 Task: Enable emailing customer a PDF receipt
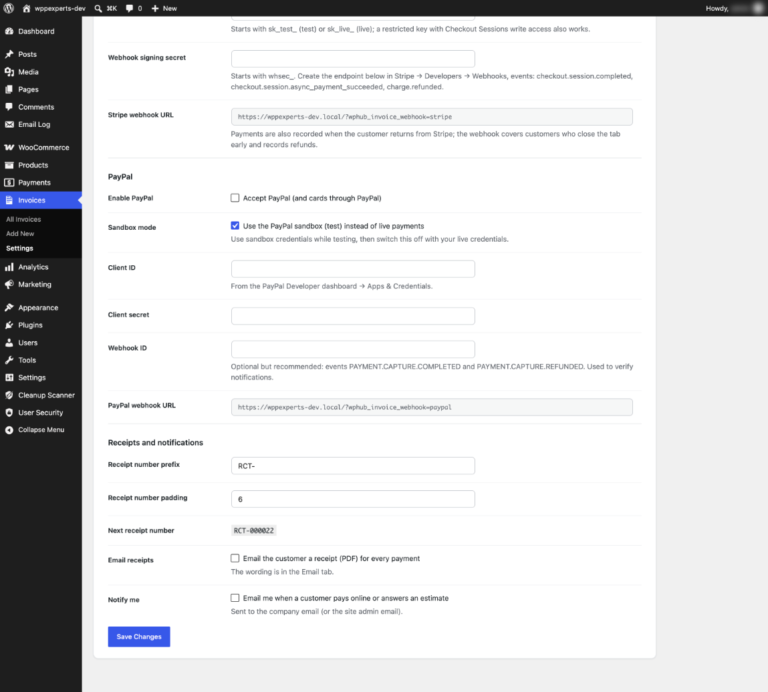[x=235, y=558]
